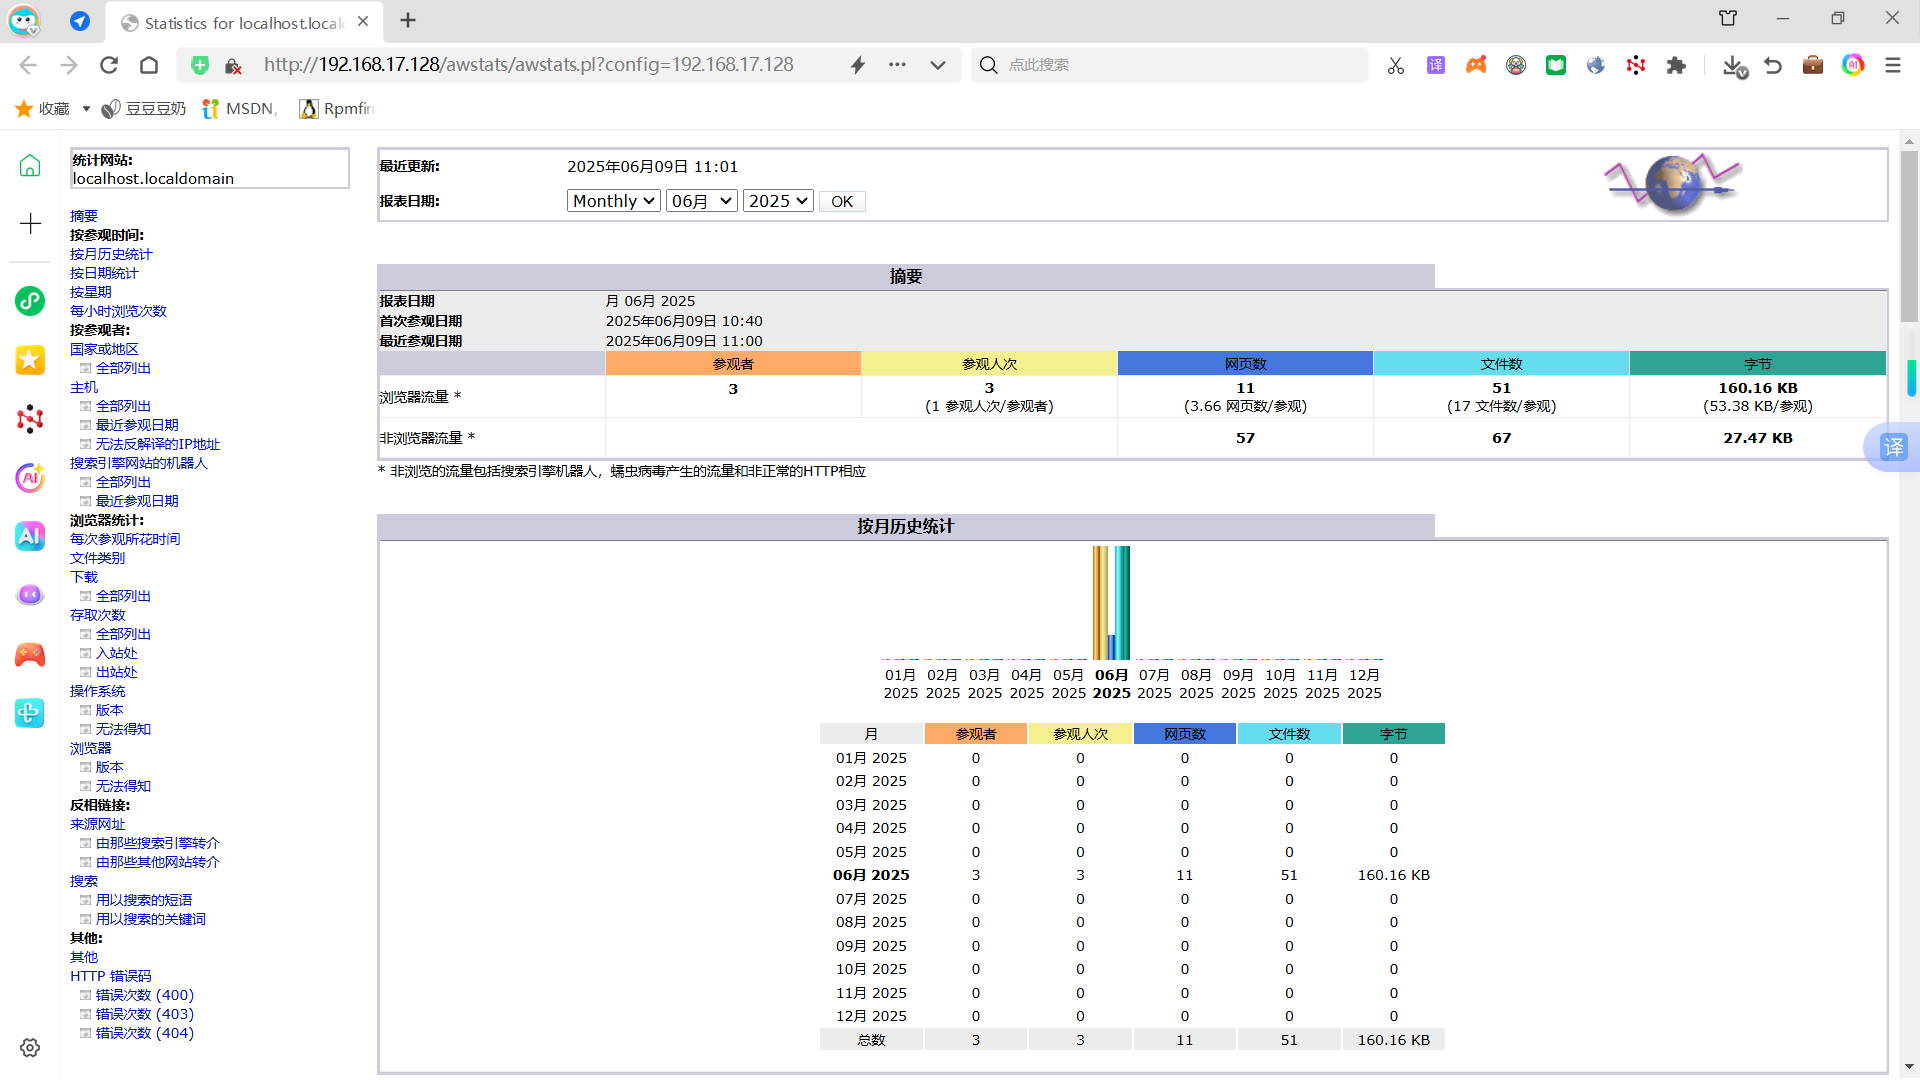Open the sidebar gamepad icon

tap(30, 655)
